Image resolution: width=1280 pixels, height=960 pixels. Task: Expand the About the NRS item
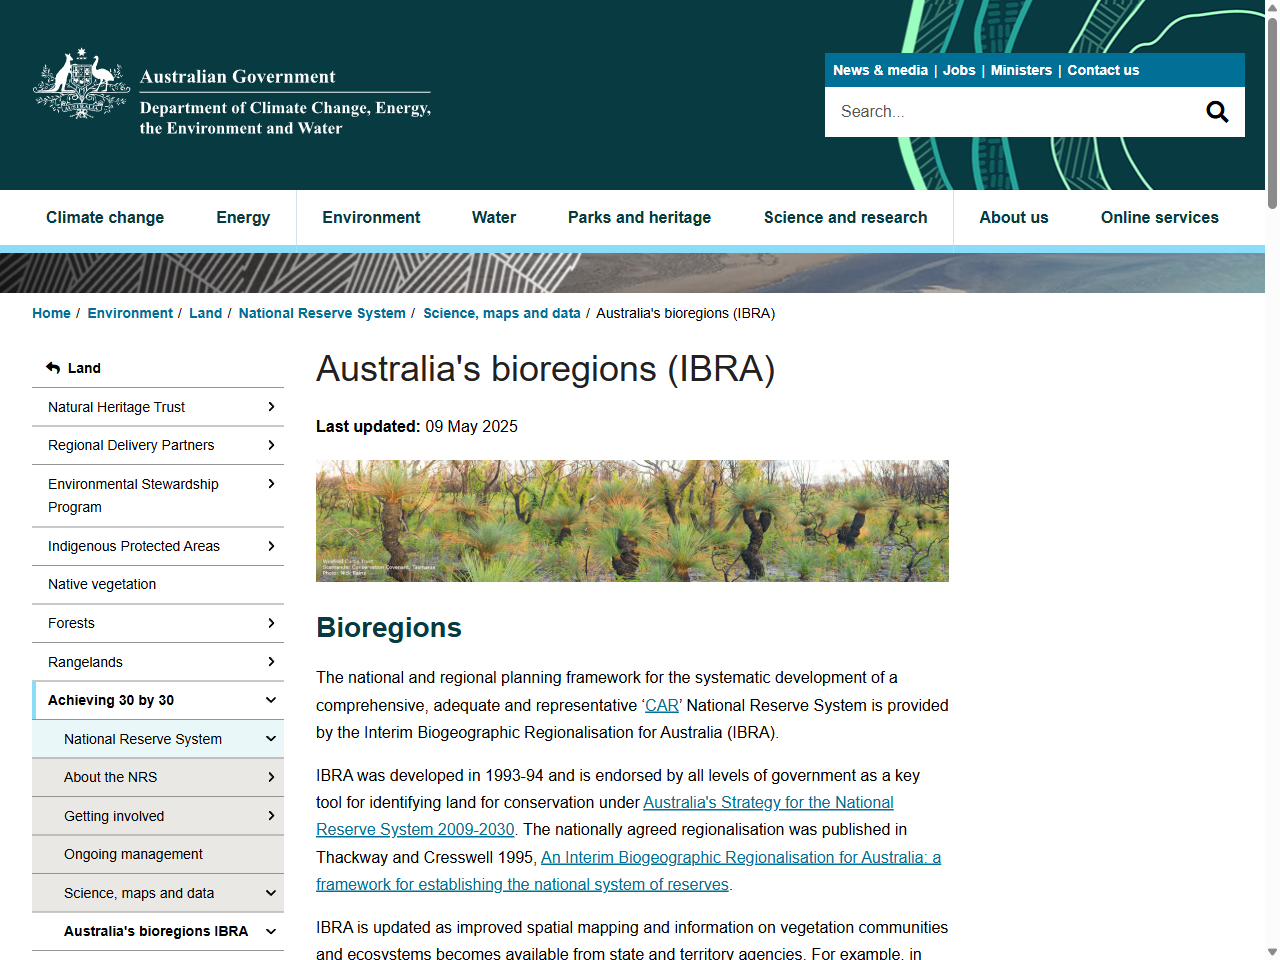tap(271, 777)
